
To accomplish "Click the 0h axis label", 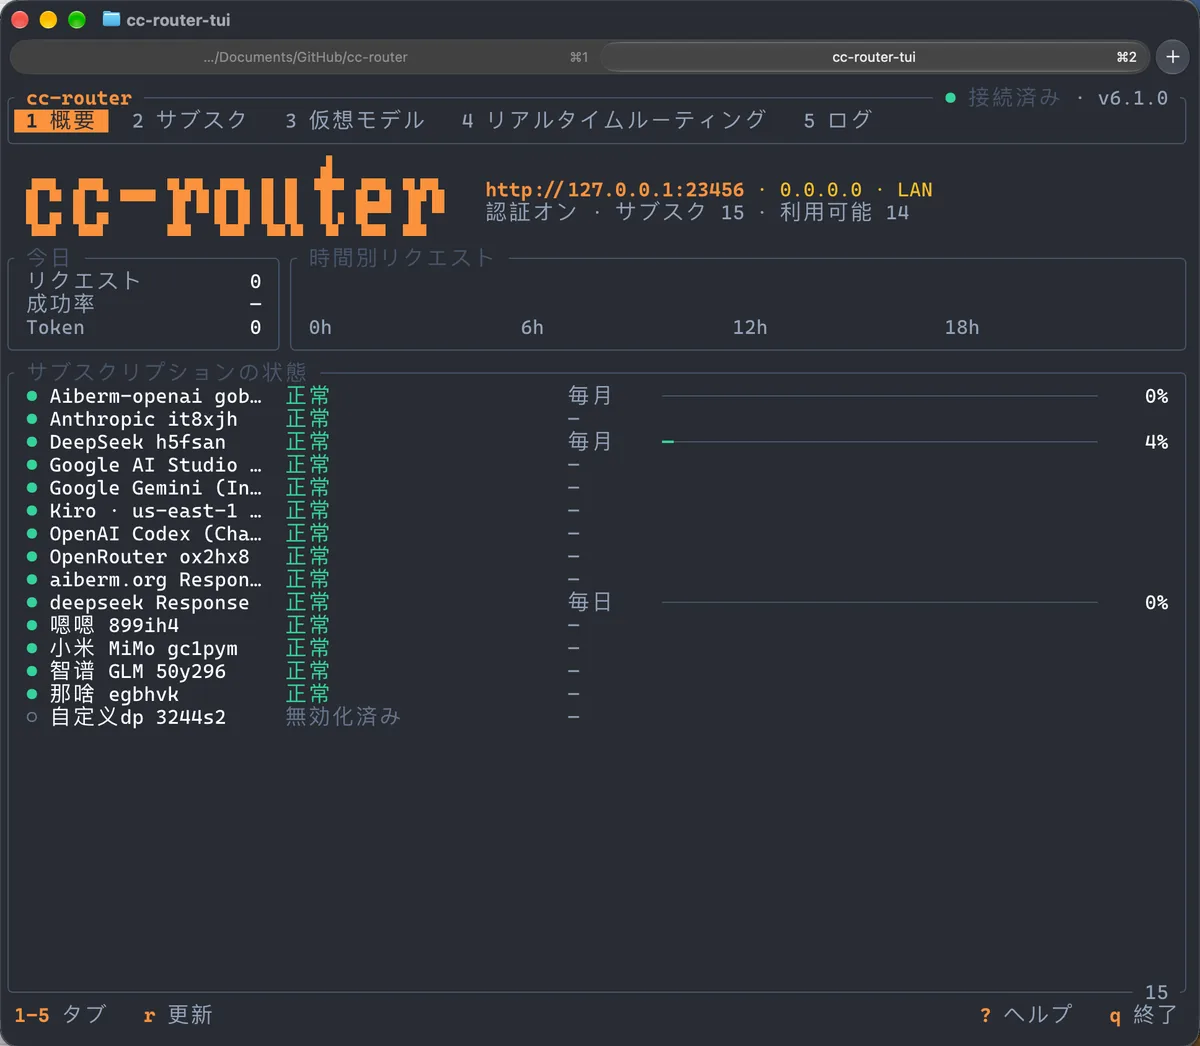I will pos(320,328).
